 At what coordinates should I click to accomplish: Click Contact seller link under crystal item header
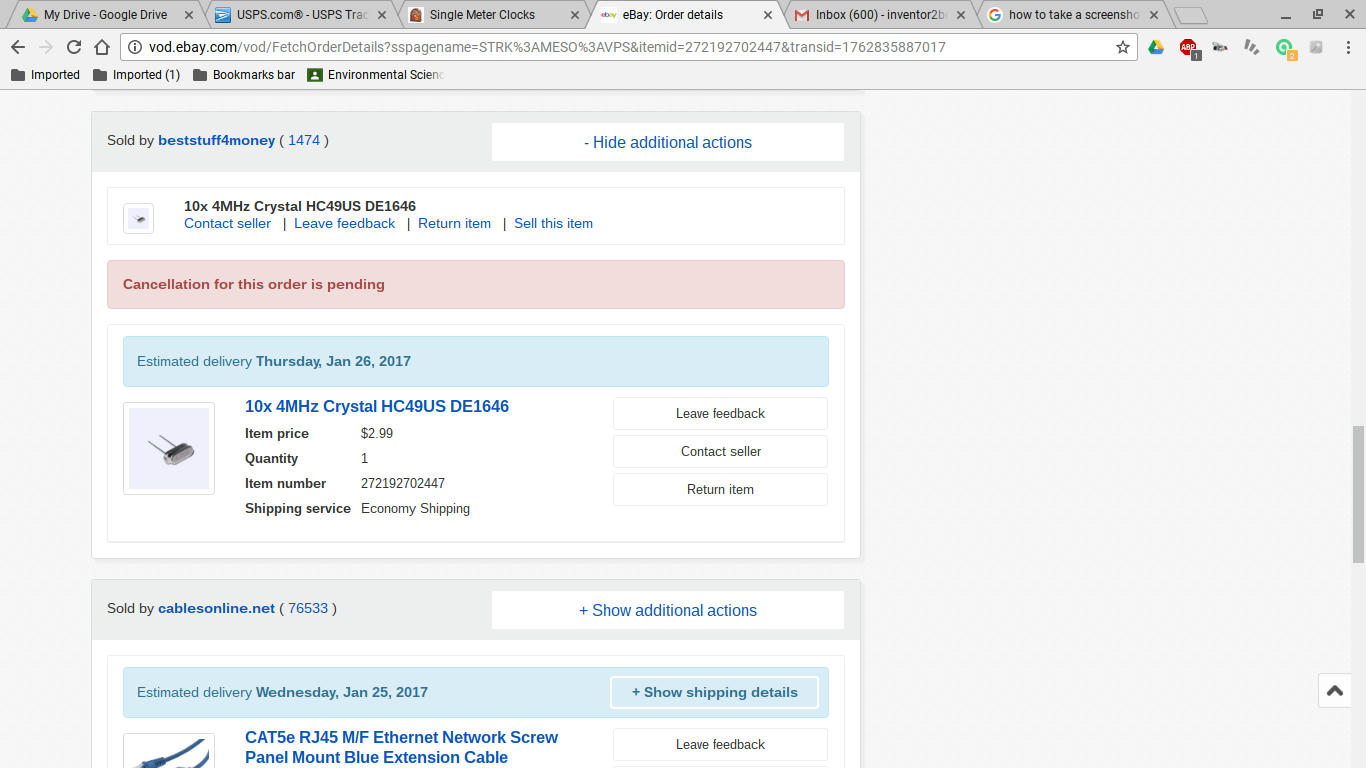pos(227,223)
